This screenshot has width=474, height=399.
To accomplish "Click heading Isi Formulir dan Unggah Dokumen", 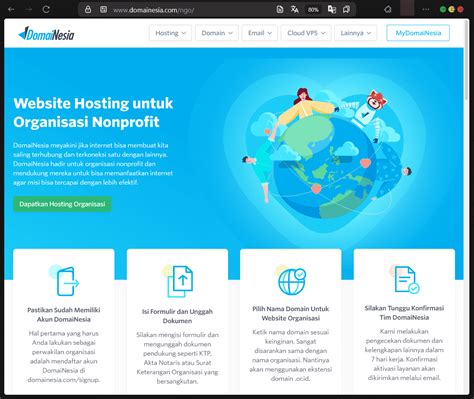I will (x=177, y=316).
